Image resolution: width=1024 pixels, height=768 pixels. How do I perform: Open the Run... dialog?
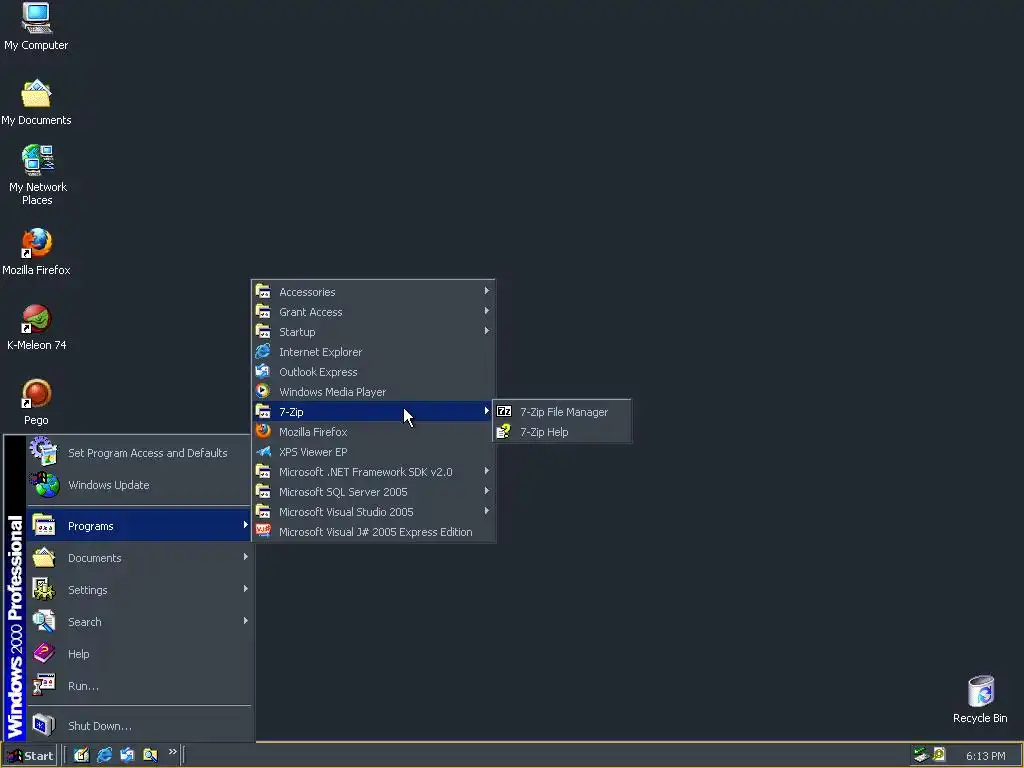tap(139, 686)
